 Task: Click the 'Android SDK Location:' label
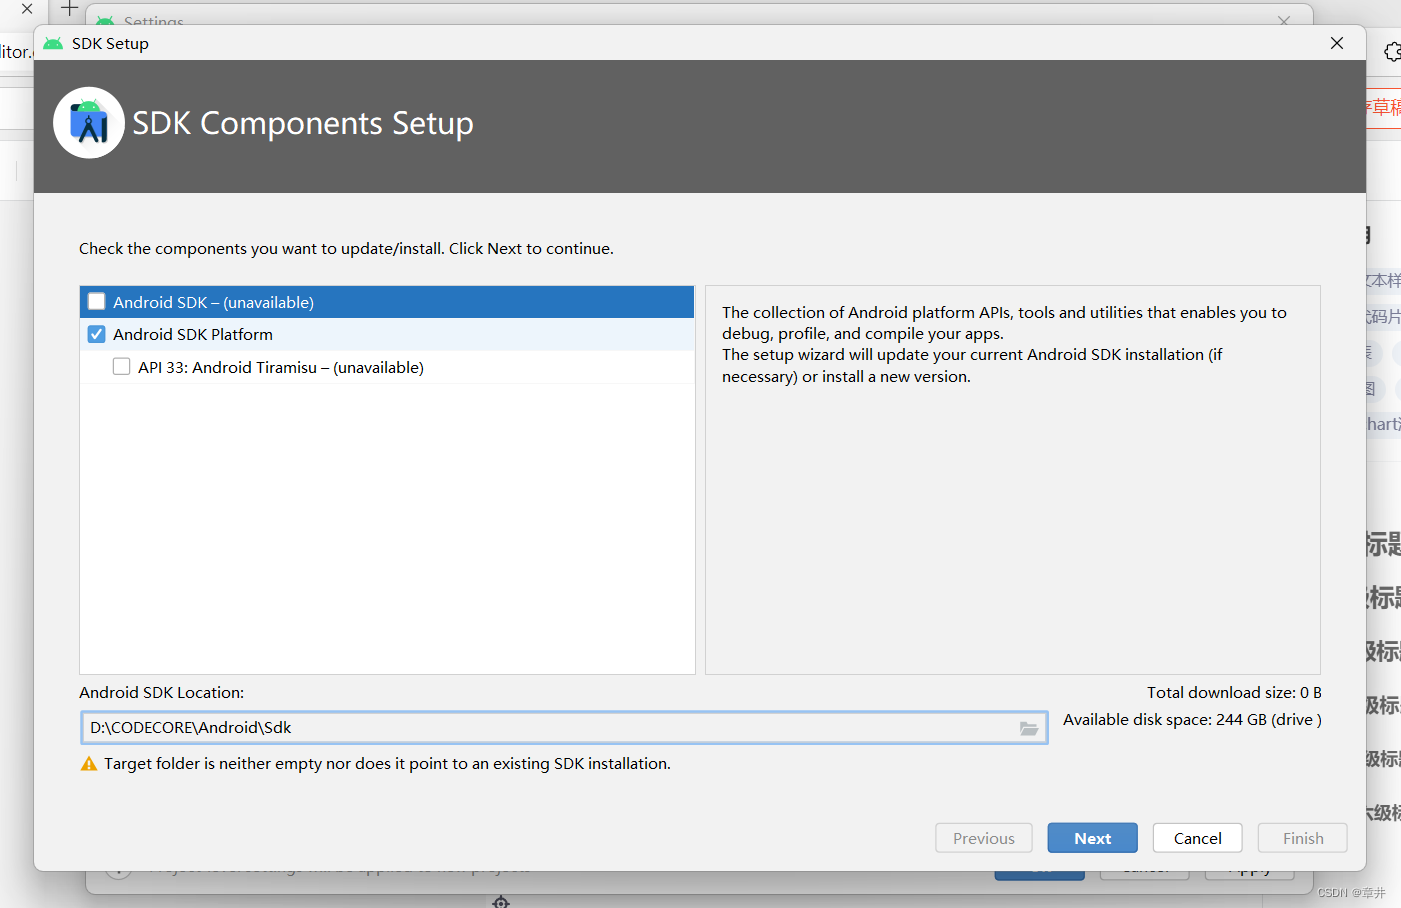point(162,692)
